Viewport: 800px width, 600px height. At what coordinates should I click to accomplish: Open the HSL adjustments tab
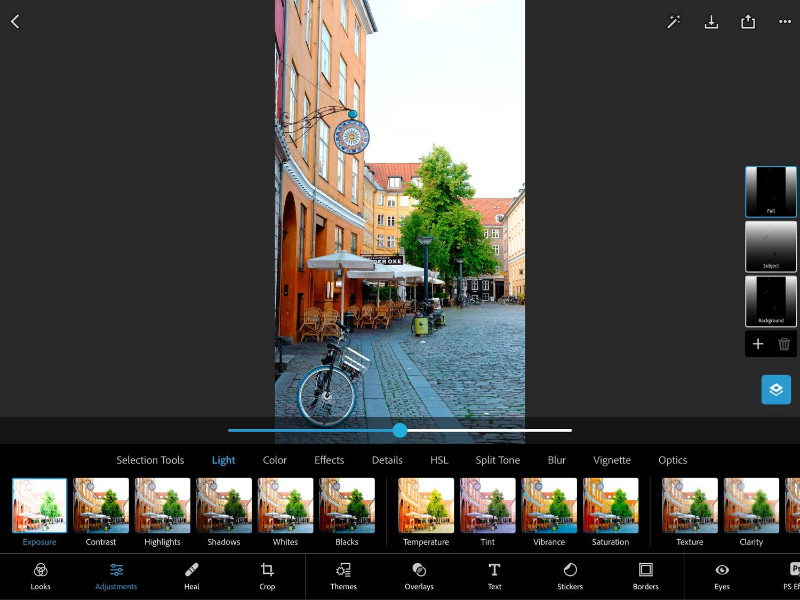(437, 460)
